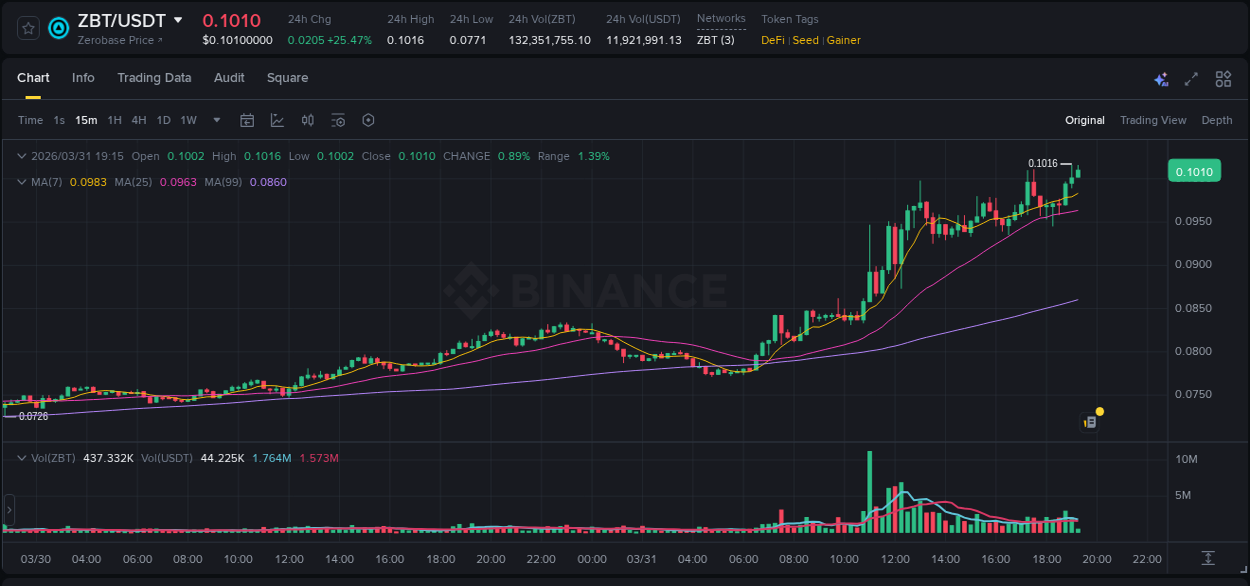Open chart settings via the hexagon icon

click(x=368, y=120)
